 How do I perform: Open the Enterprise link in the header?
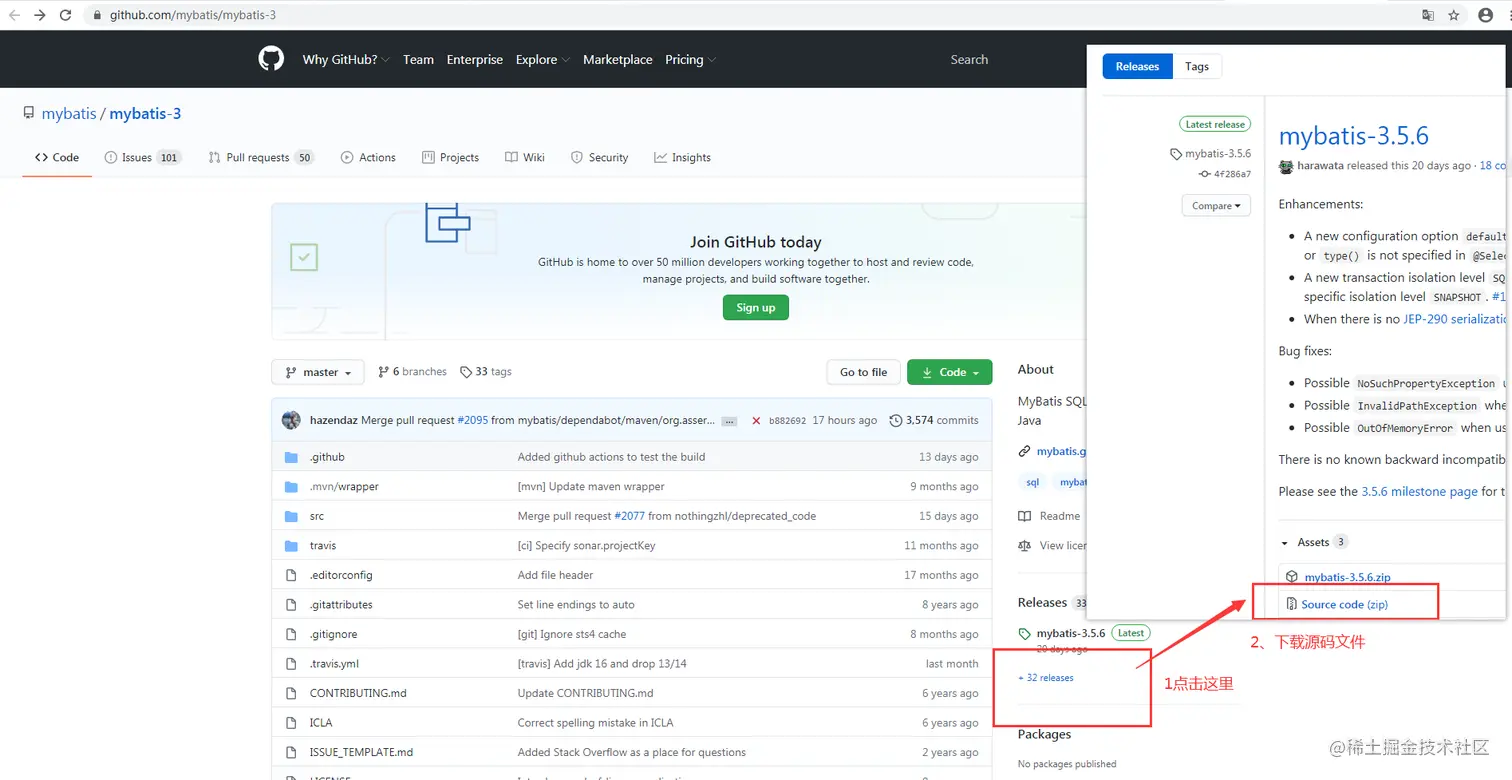coord(475,60)
